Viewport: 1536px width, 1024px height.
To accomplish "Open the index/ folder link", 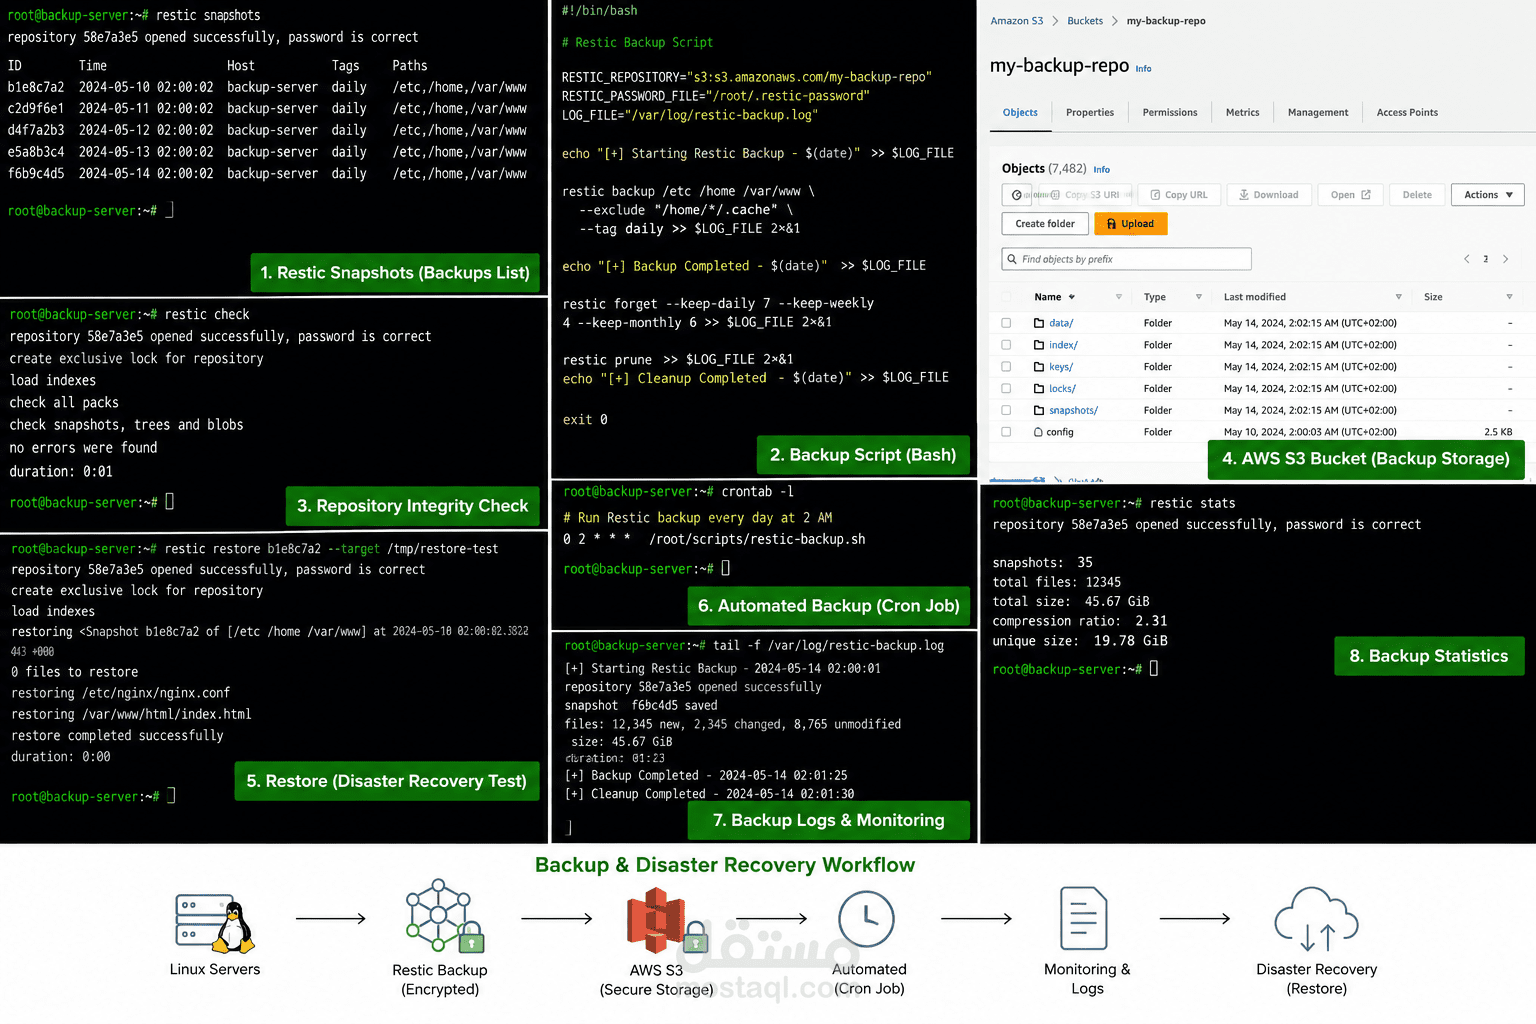I will [1063, 345].
